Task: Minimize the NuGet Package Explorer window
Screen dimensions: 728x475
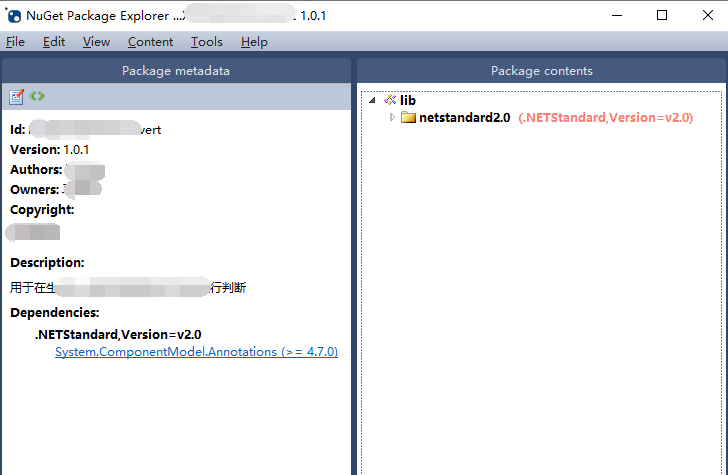Action: [617, 15]
